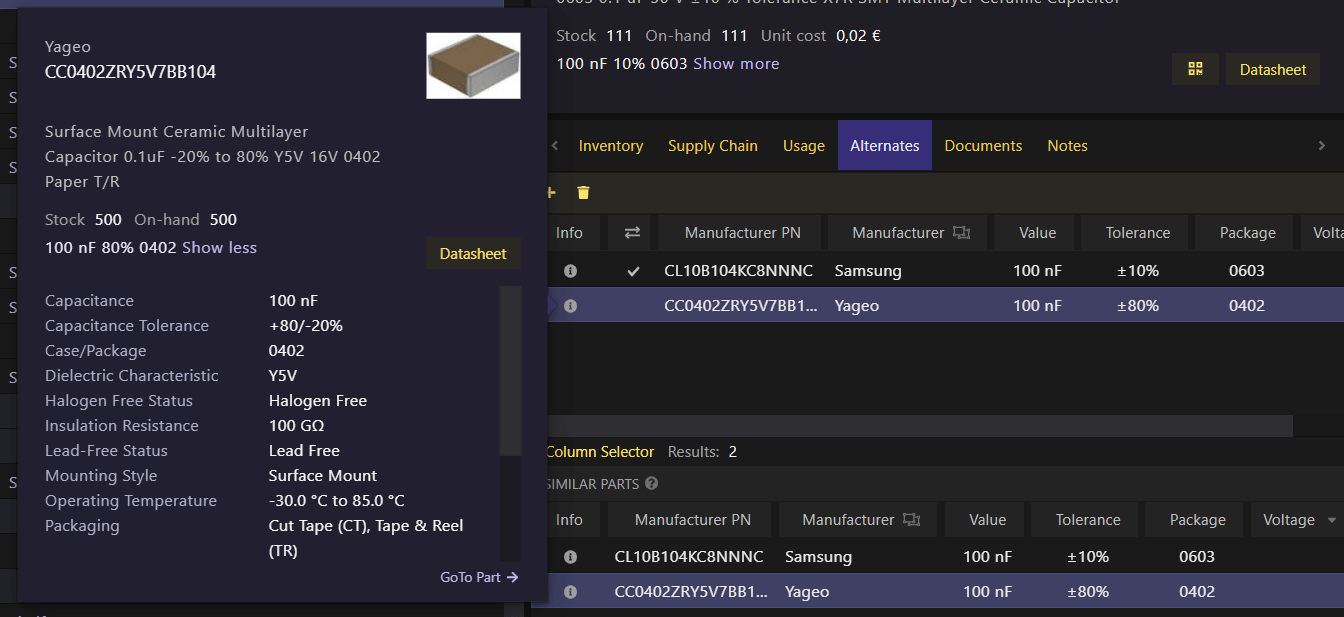Expand details with Show more link
The image size is (1344, 617).
tap(736, 64)
